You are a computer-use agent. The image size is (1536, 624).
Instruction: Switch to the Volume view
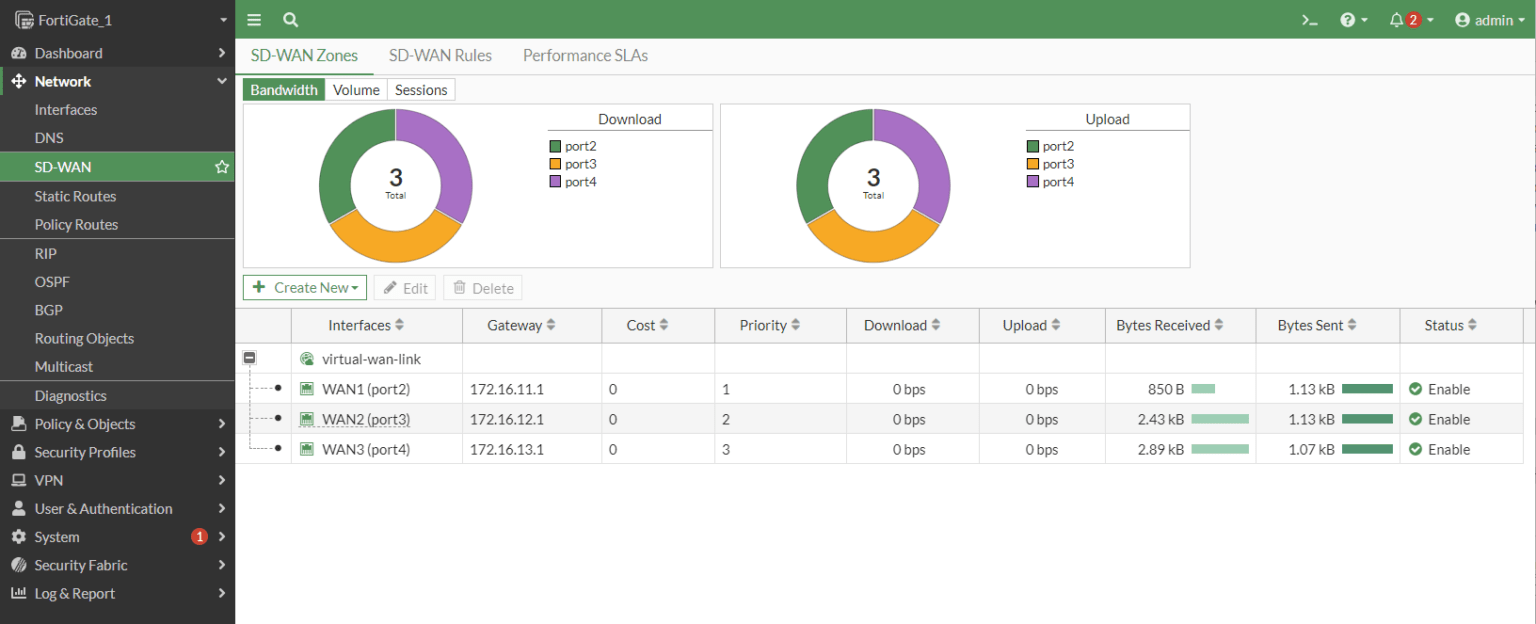(x=356, y=89)
